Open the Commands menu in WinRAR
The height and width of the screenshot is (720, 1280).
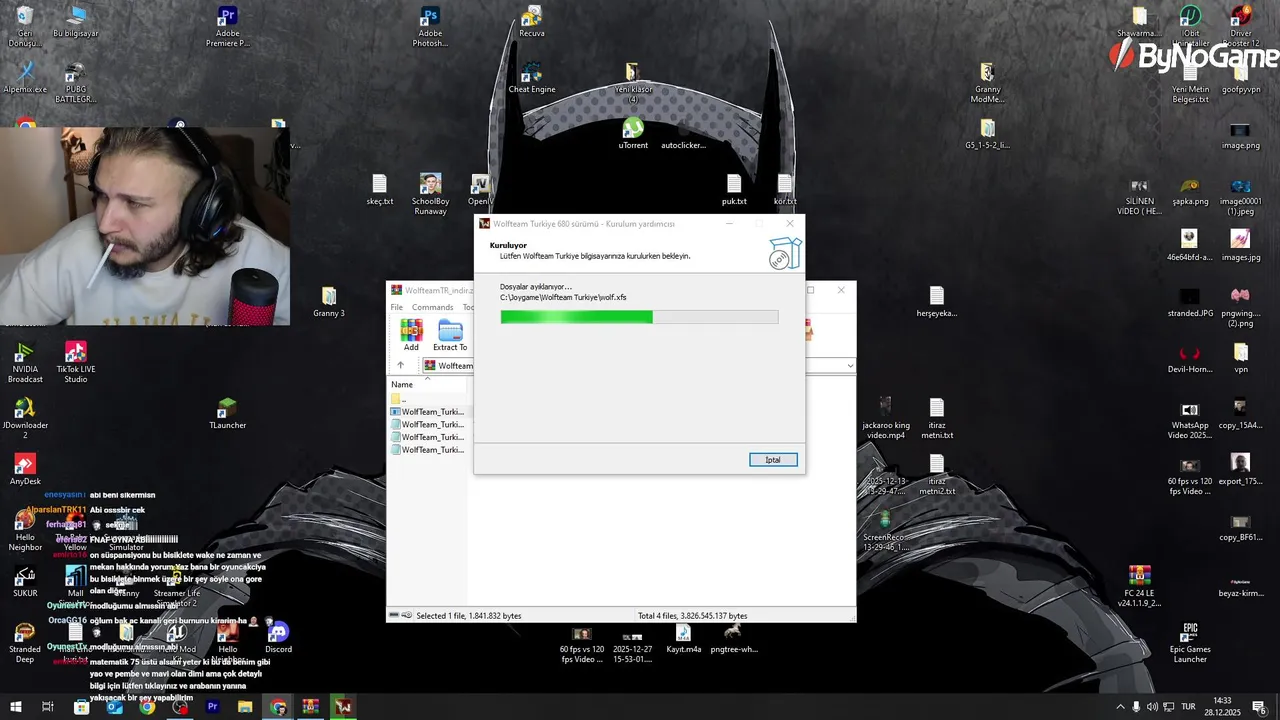coord(432,307)
